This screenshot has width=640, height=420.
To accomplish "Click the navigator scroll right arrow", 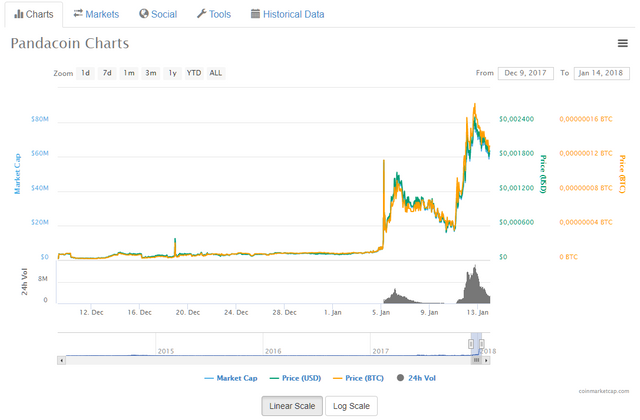I will pos(486,360).
